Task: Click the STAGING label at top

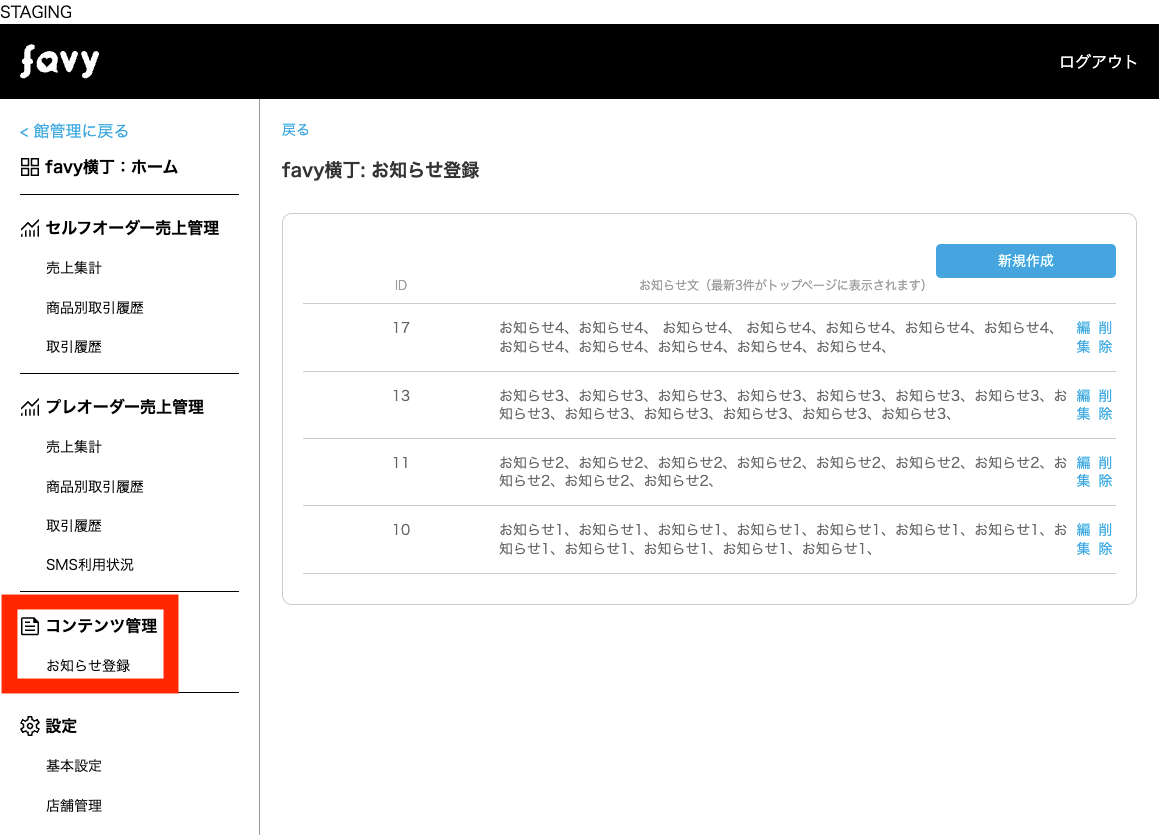Action: coord(36,12)
